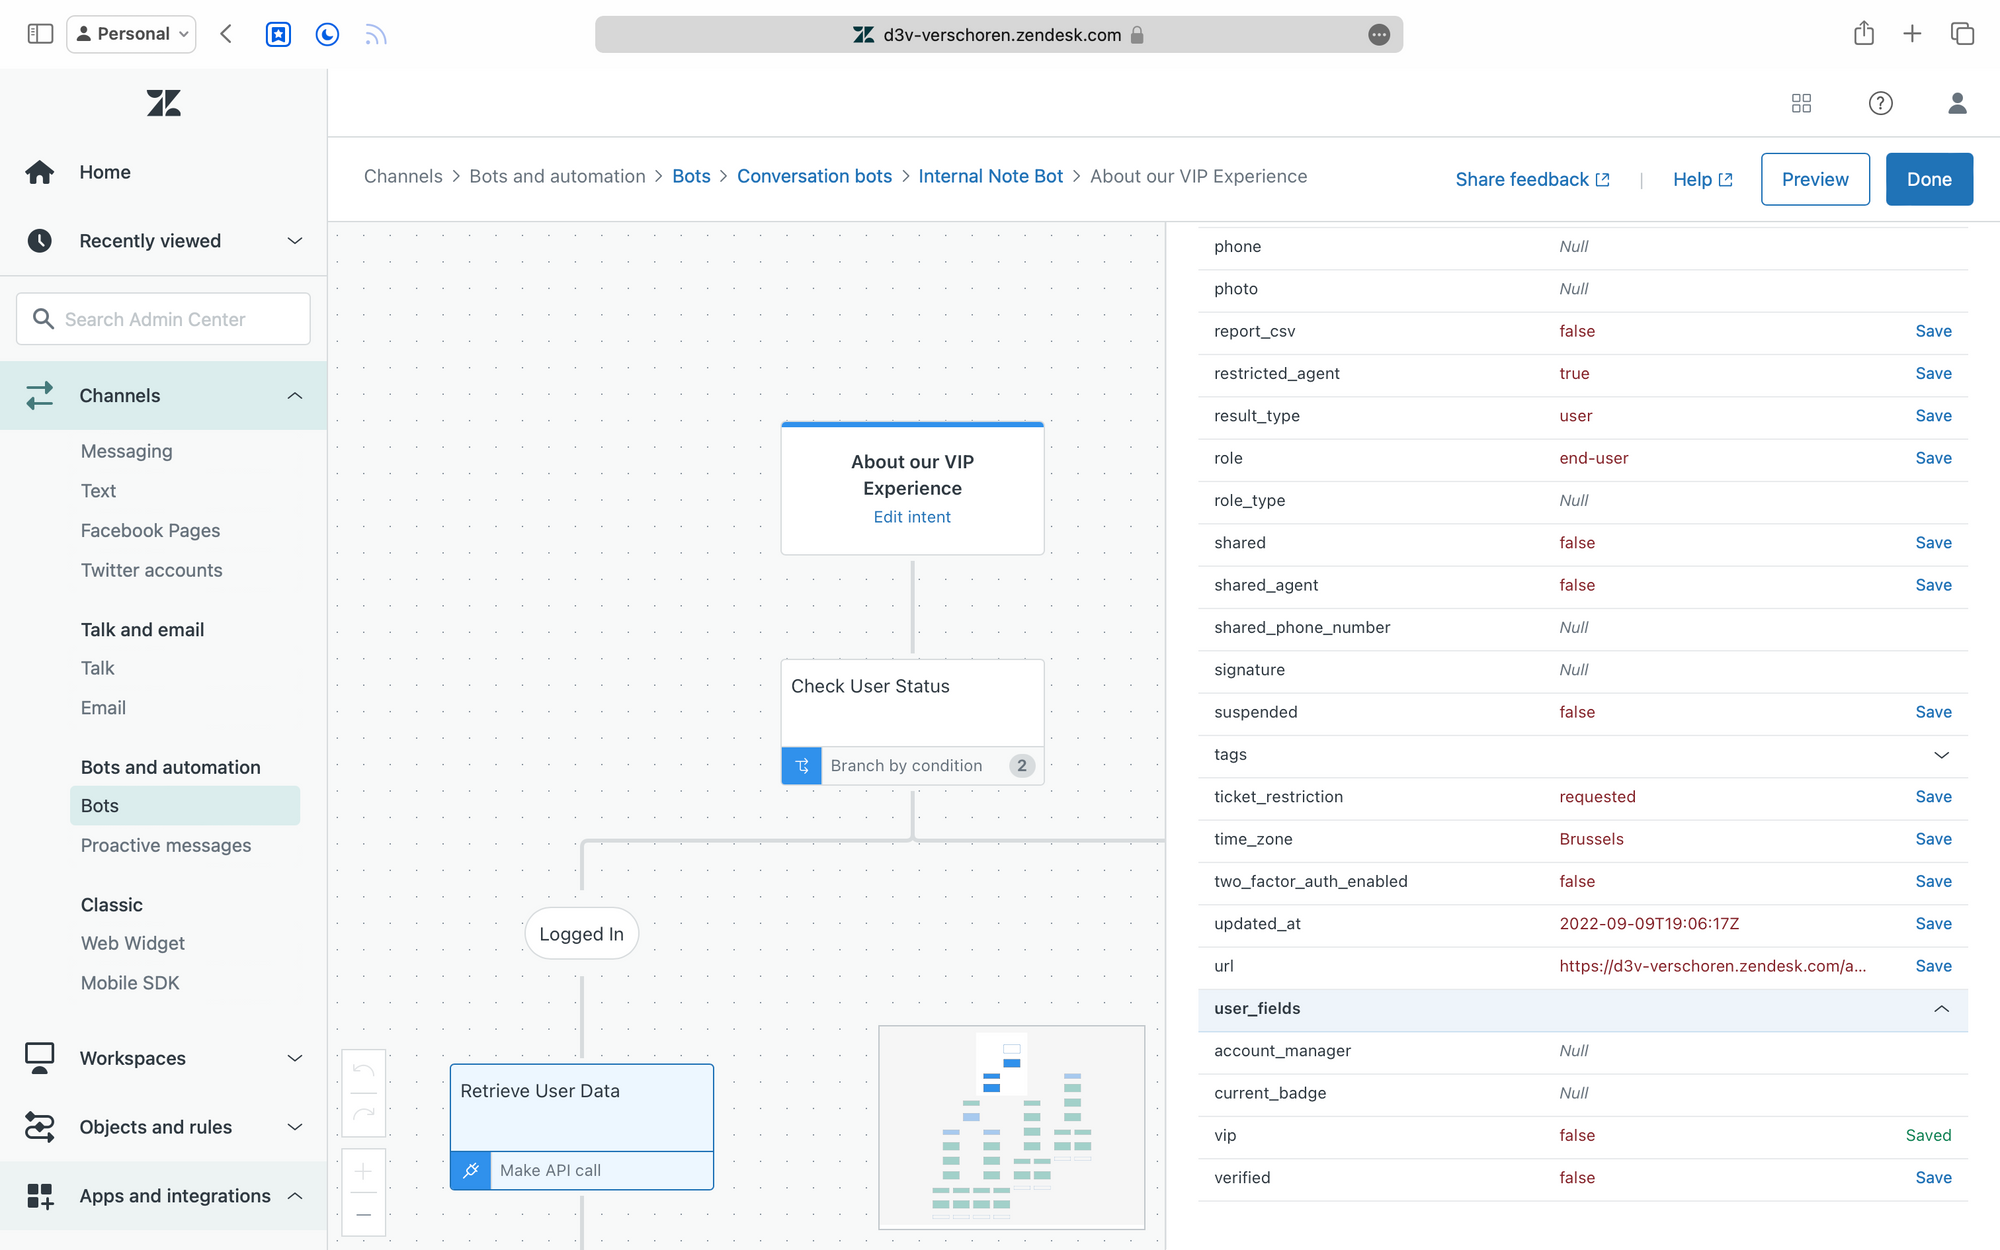The height and width of the screenshot is (1250, 2000).
Task: Collapse the user_fields section
Action: pyautogui.click(x=1941, y=1009)
